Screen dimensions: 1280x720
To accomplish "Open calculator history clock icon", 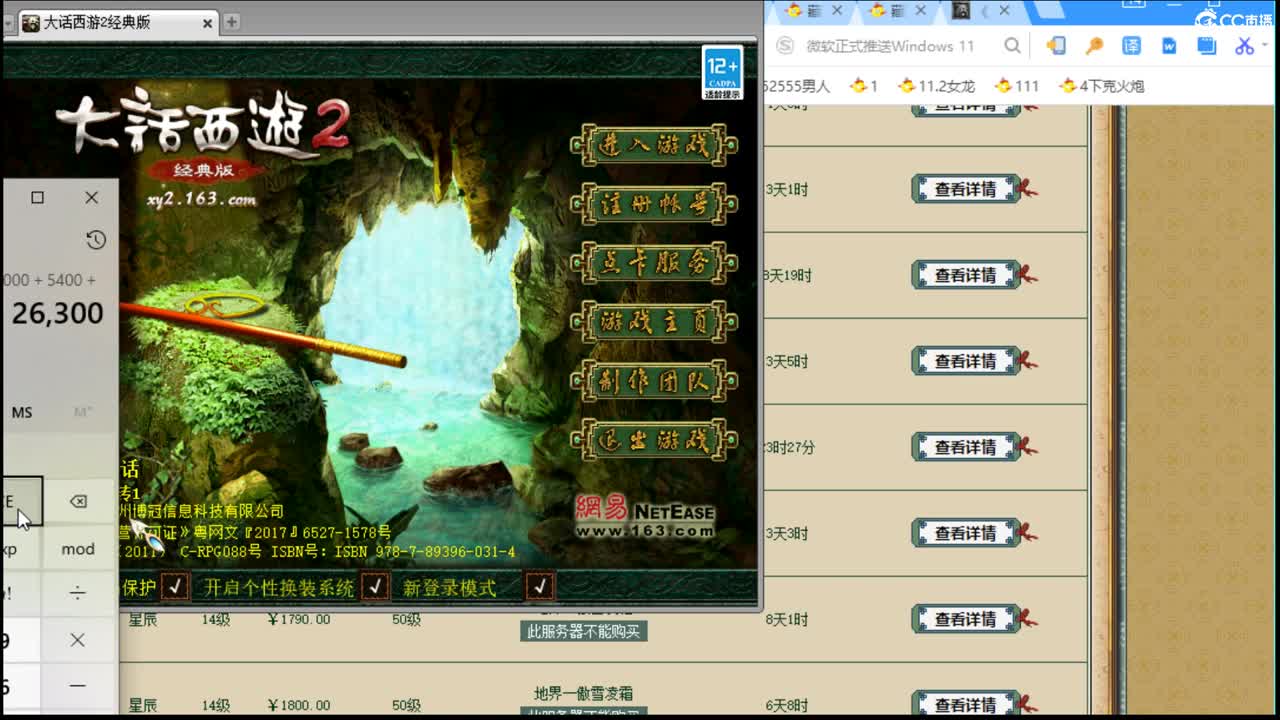I will (x=96, y=239).
